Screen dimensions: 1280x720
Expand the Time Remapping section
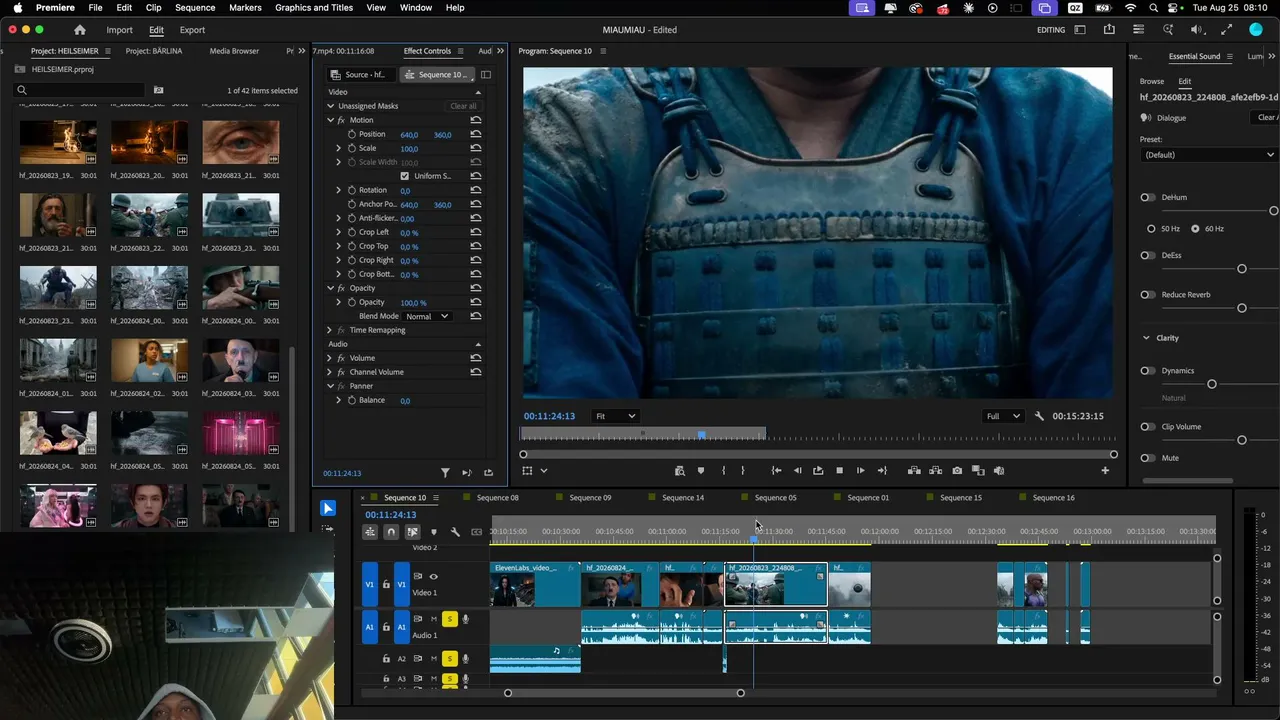click(330, 330)
